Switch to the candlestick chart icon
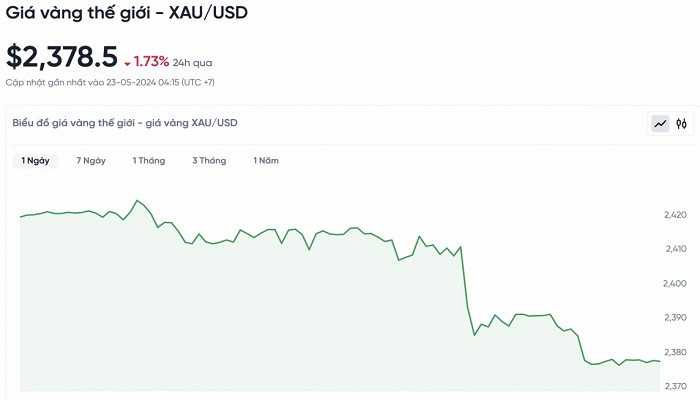Image resolution: width=700 pixels, height=400 pixels. [681, 124]
